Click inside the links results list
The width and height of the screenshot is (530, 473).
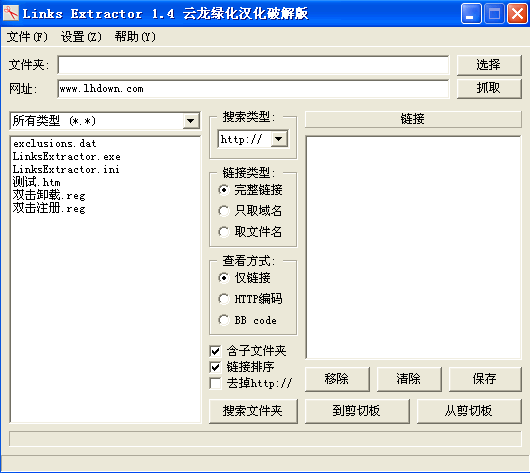pyautogui.click(x=413, y=247)
